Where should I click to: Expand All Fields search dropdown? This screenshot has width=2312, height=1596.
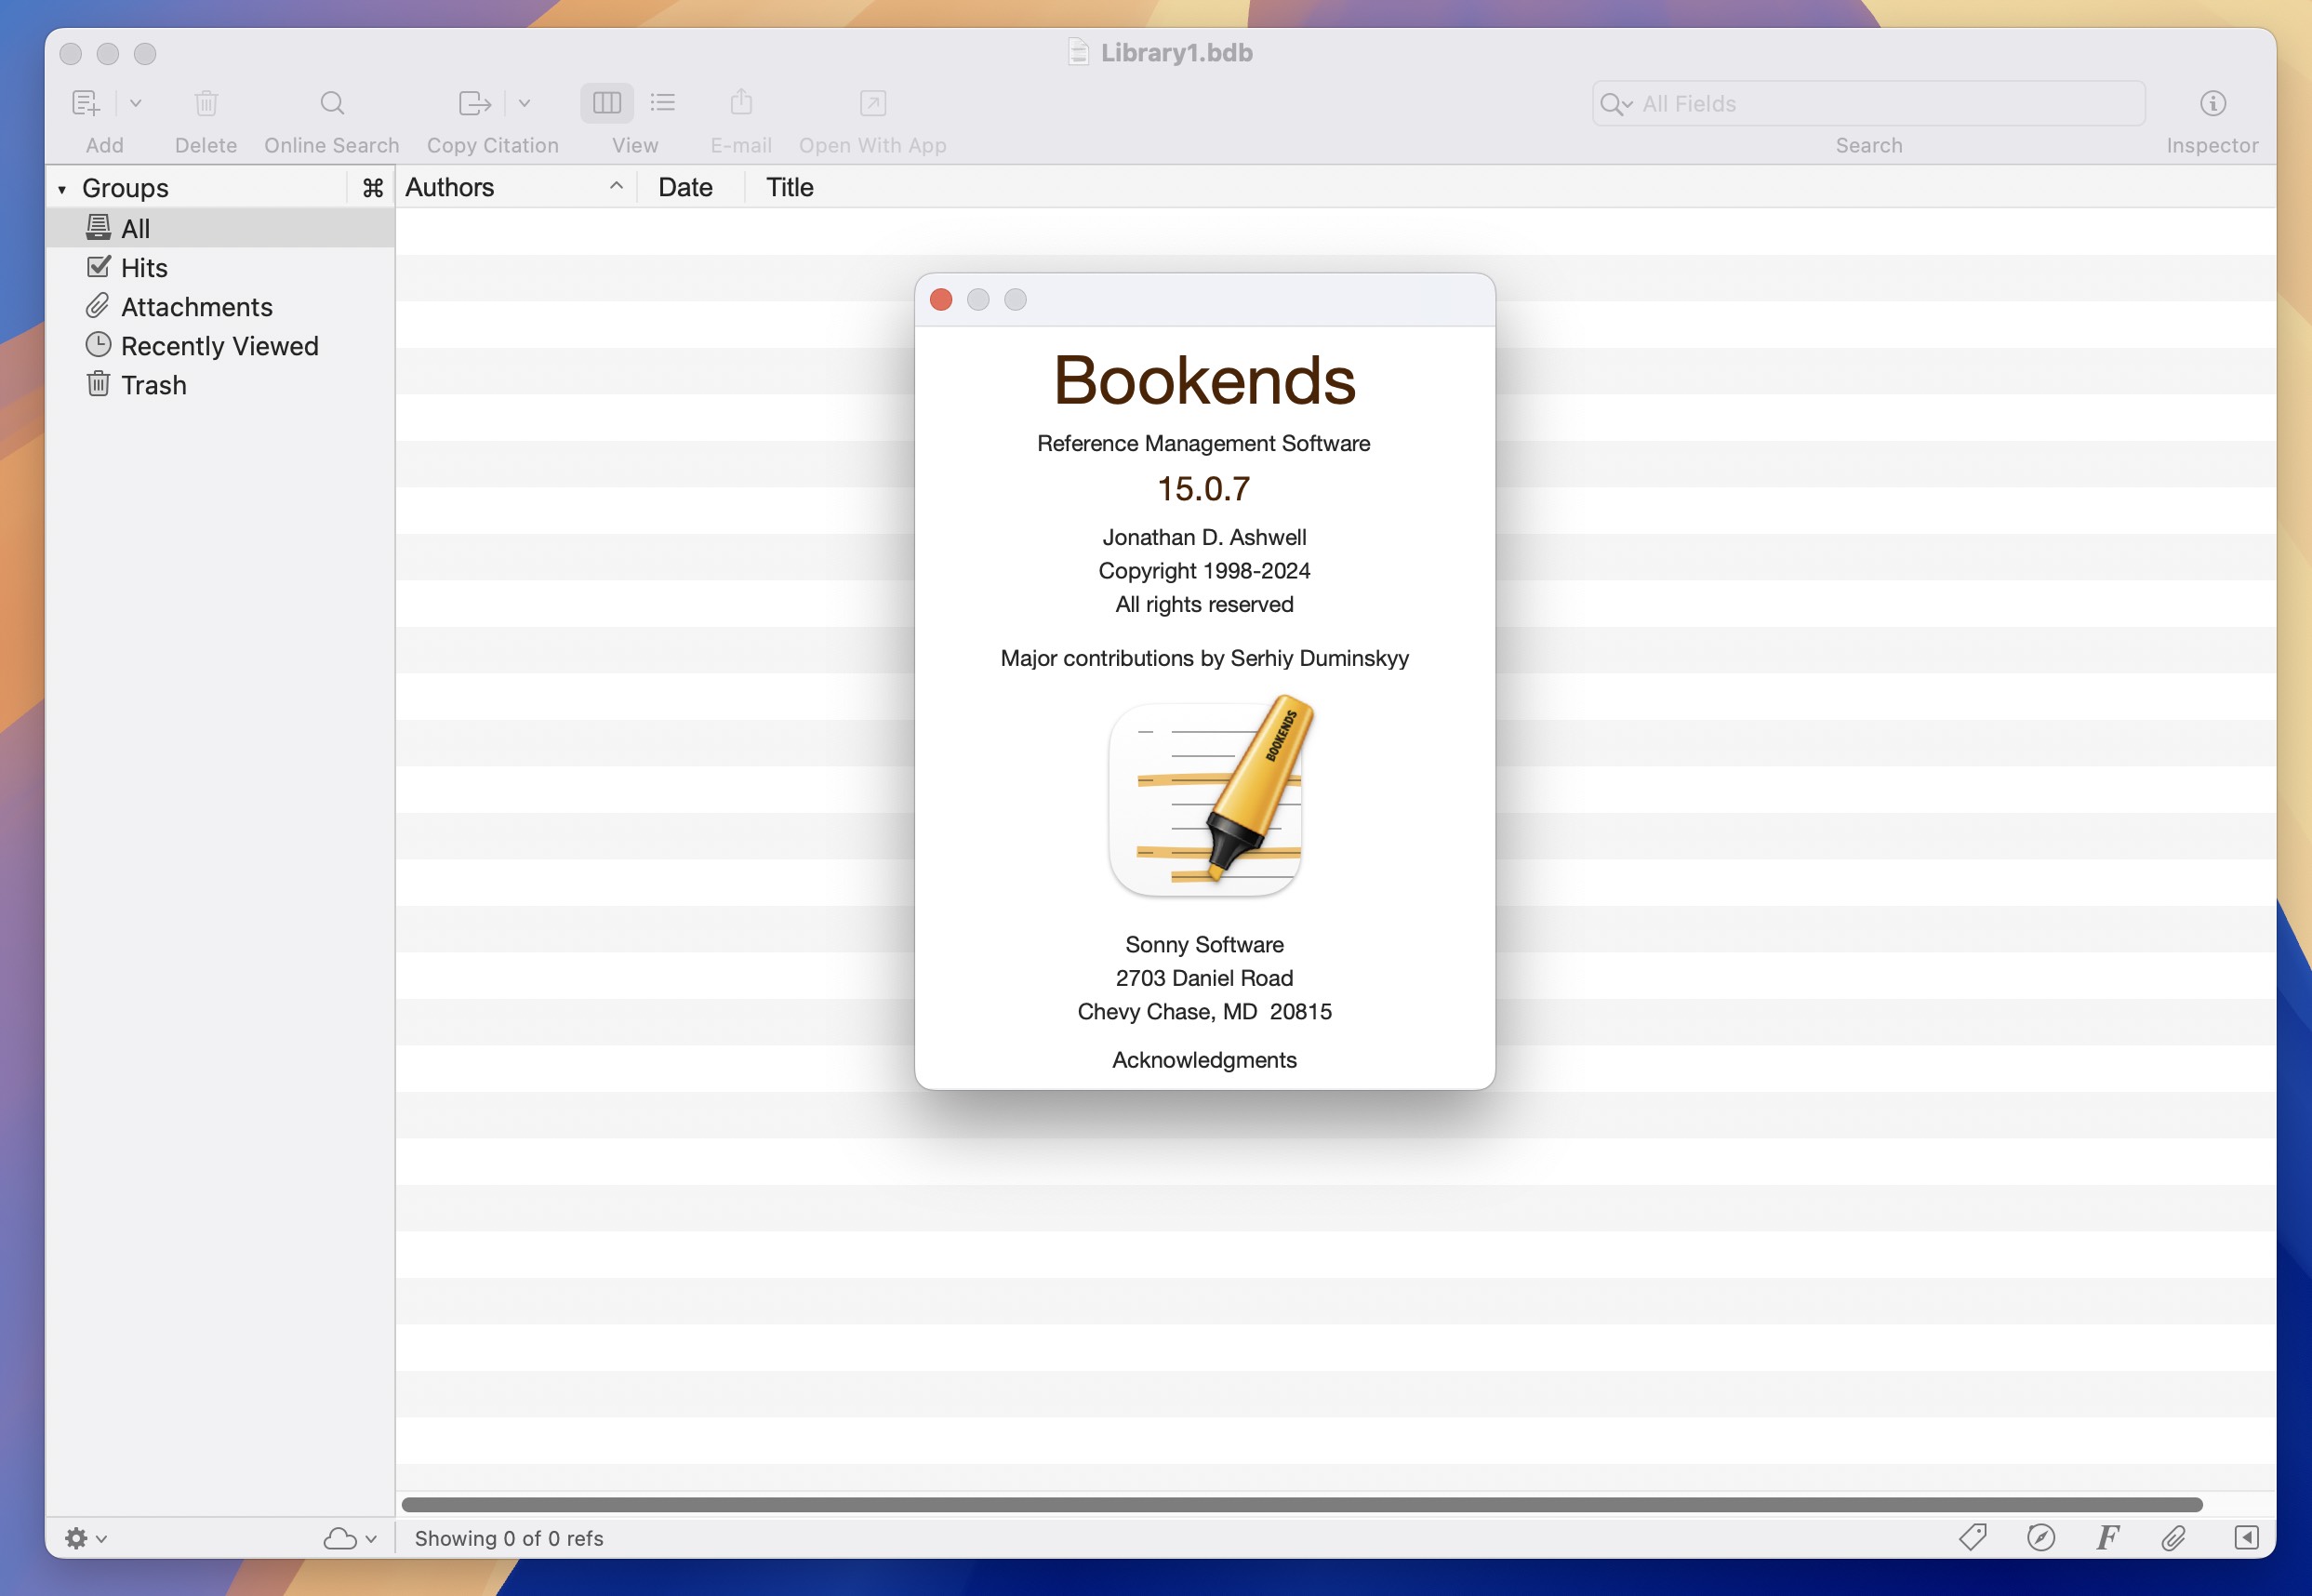click(1614, 102)
